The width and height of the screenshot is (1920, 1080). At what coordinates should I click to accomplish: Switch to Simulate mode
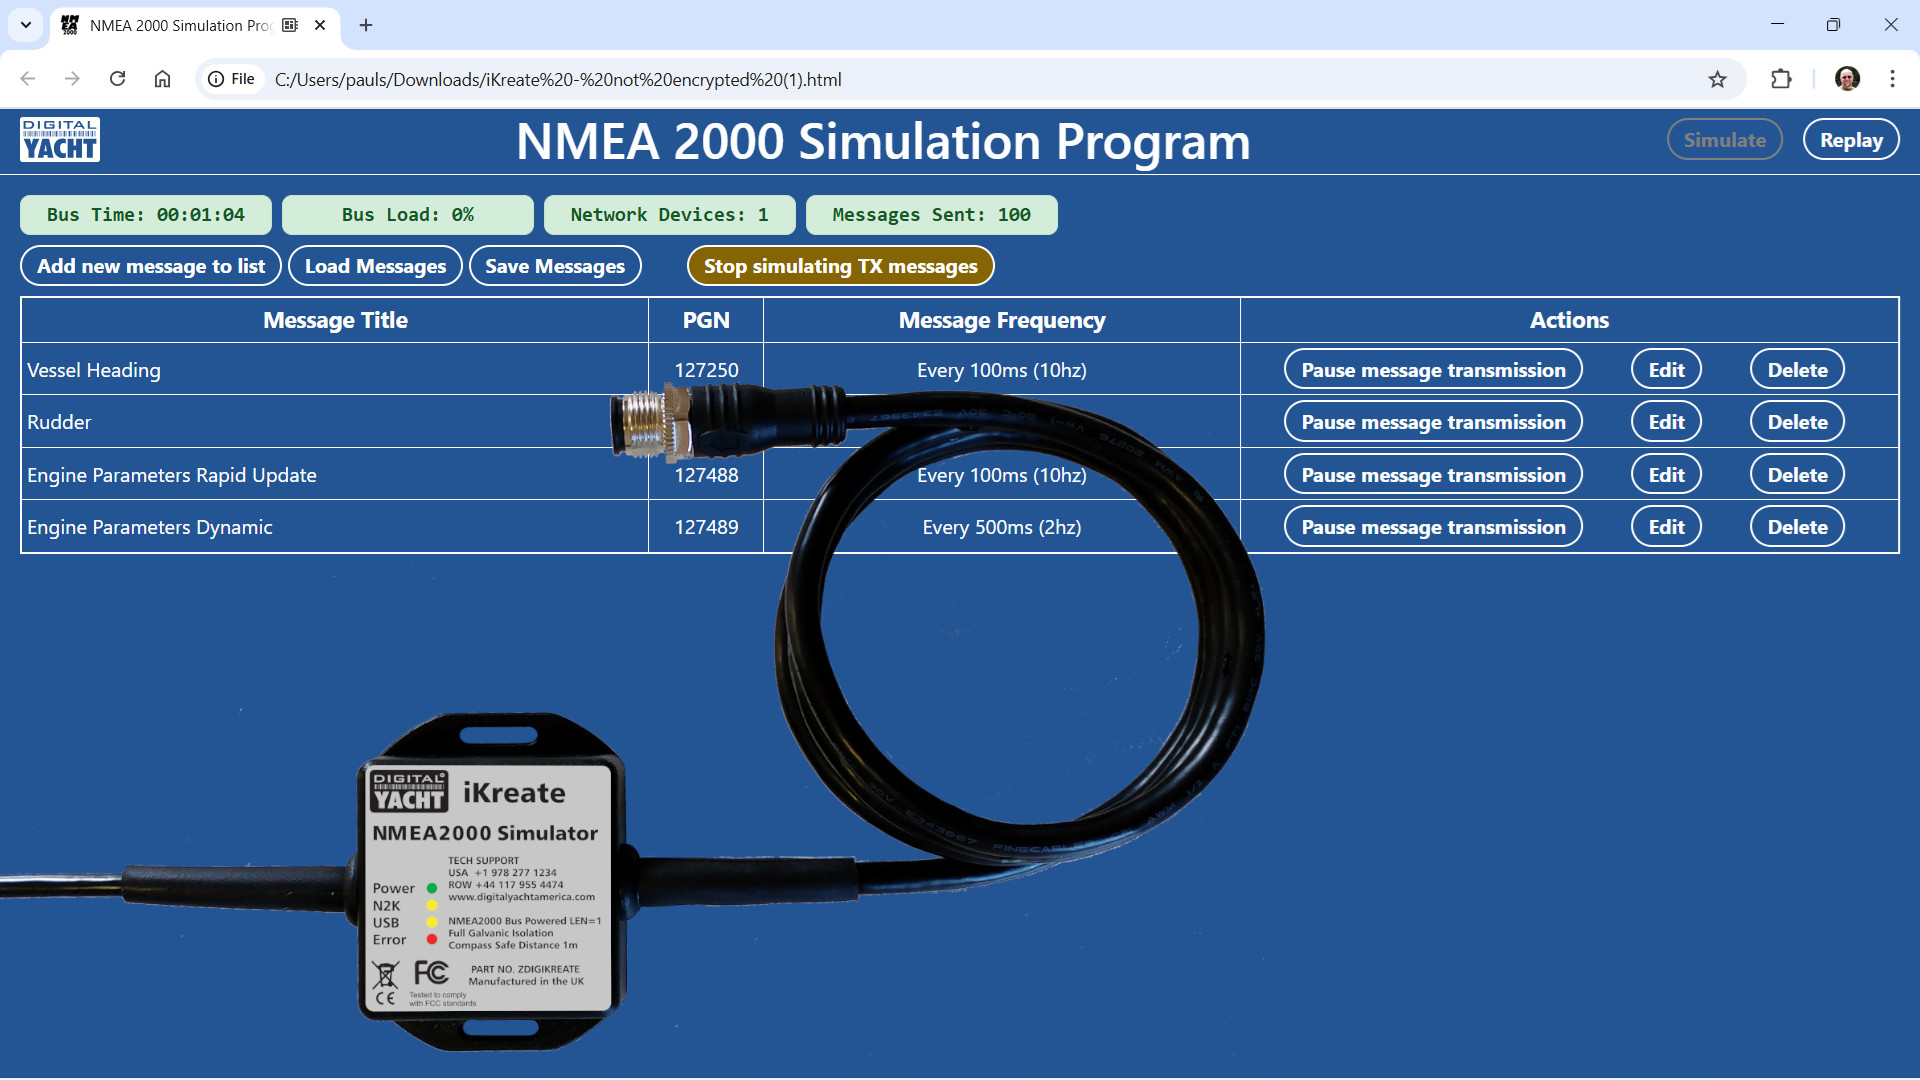point(1724,140)
